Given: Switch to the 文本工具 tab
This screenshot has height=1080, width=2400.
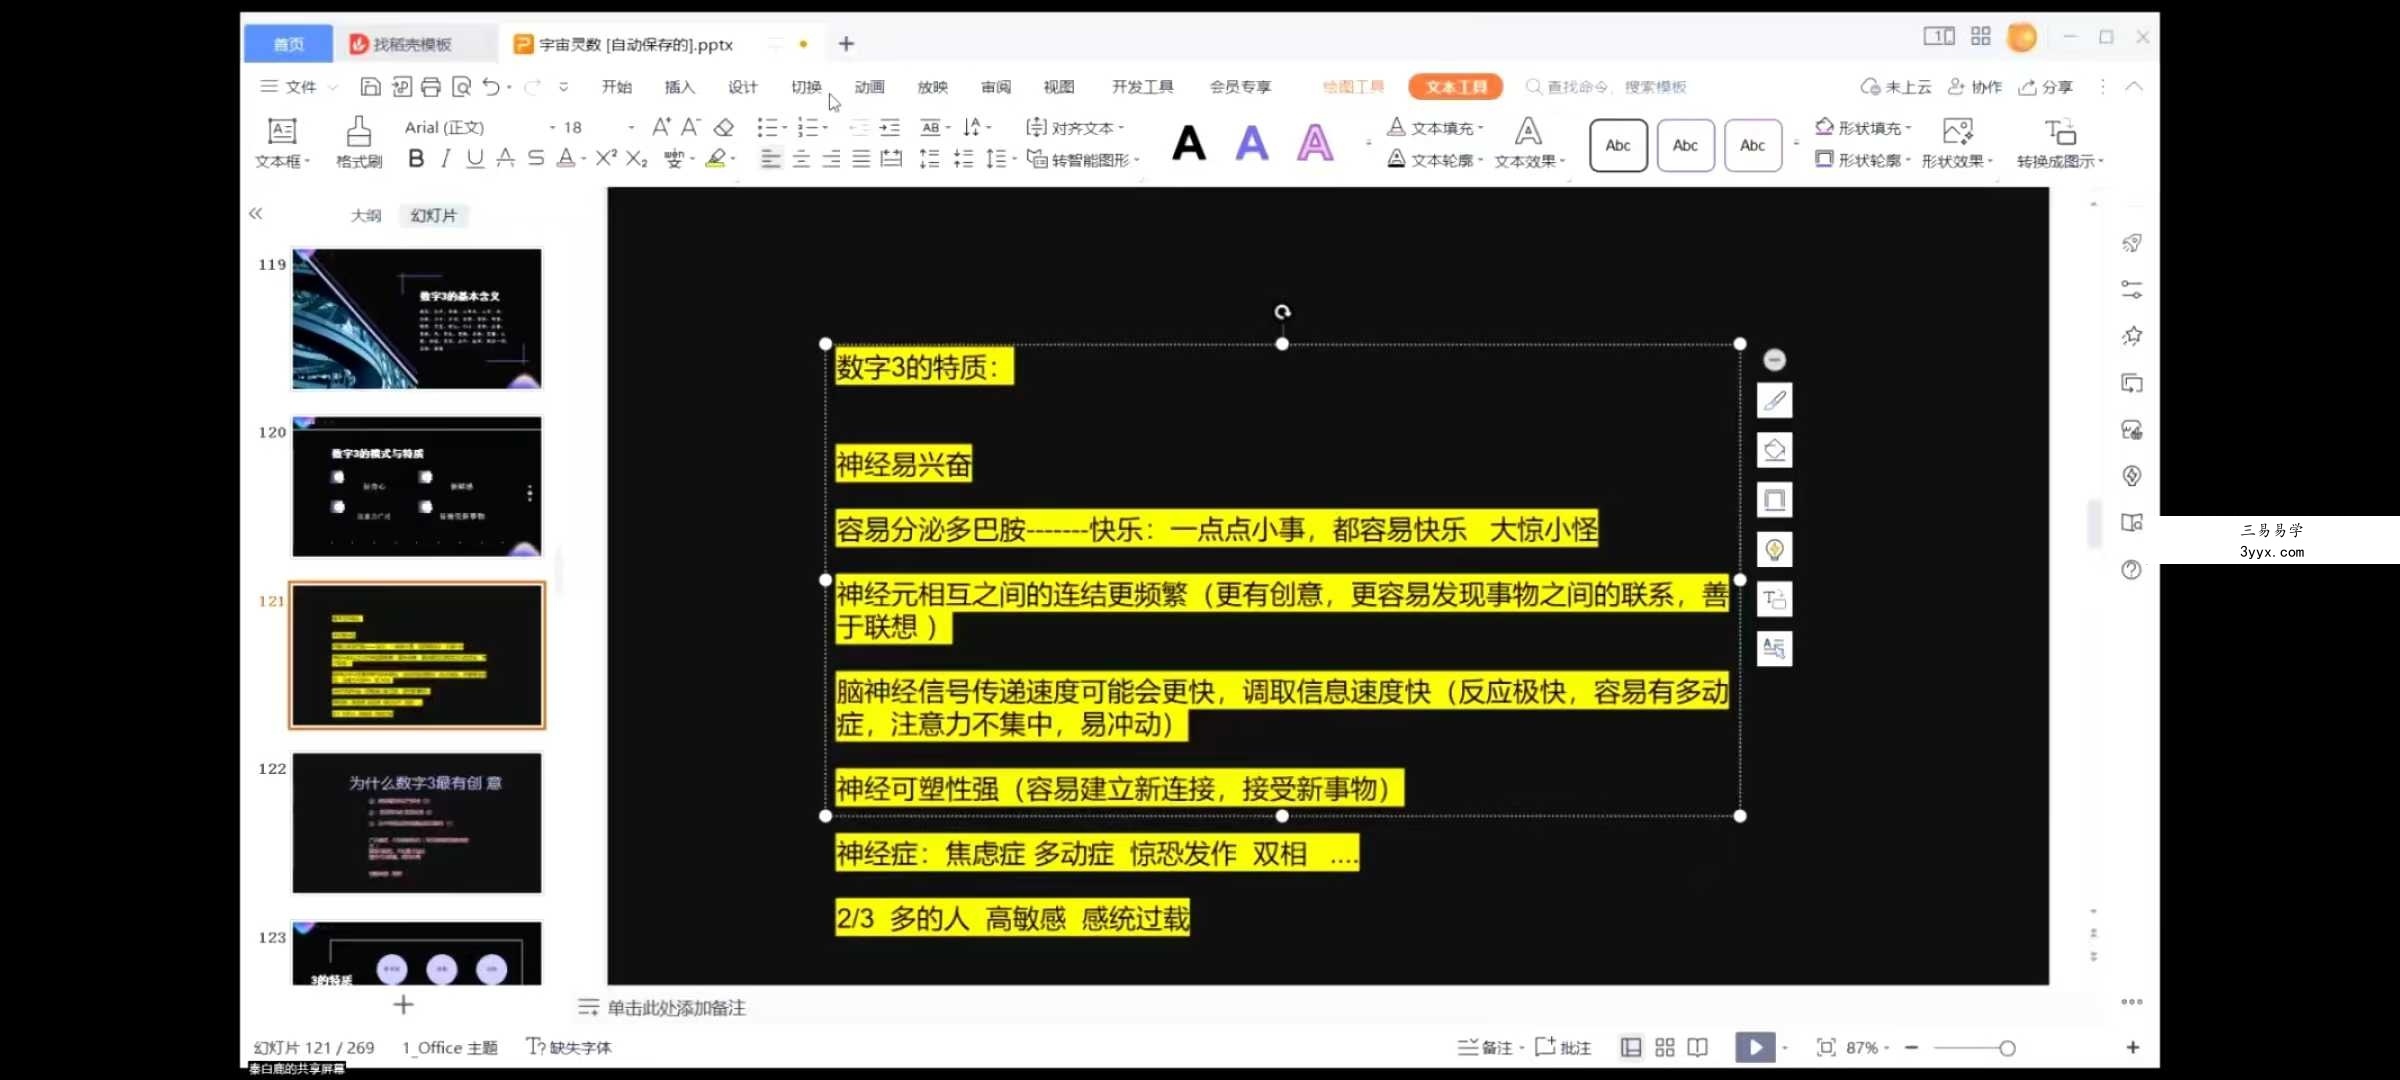Looking at the screenshot, I should [1455, 87].
